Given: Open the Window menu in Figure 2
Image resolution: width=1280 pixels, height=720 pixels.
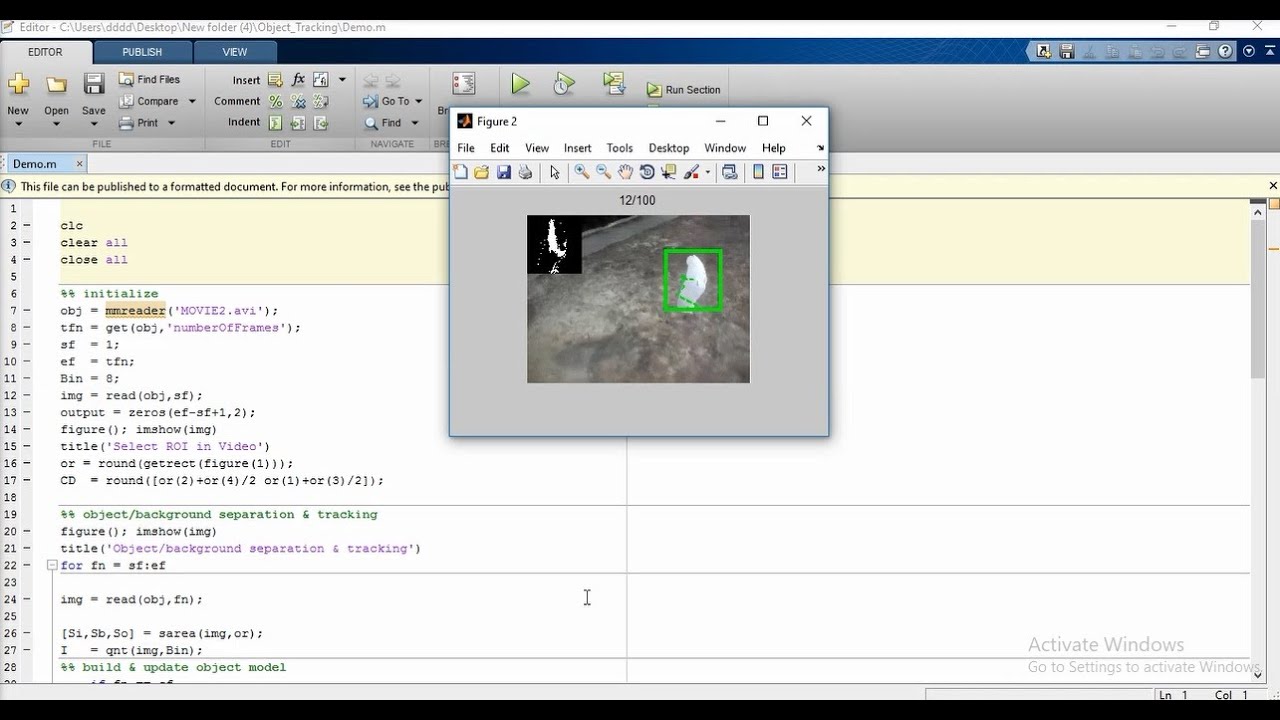Looking at the screenshot, I should [x=725, y=148].
